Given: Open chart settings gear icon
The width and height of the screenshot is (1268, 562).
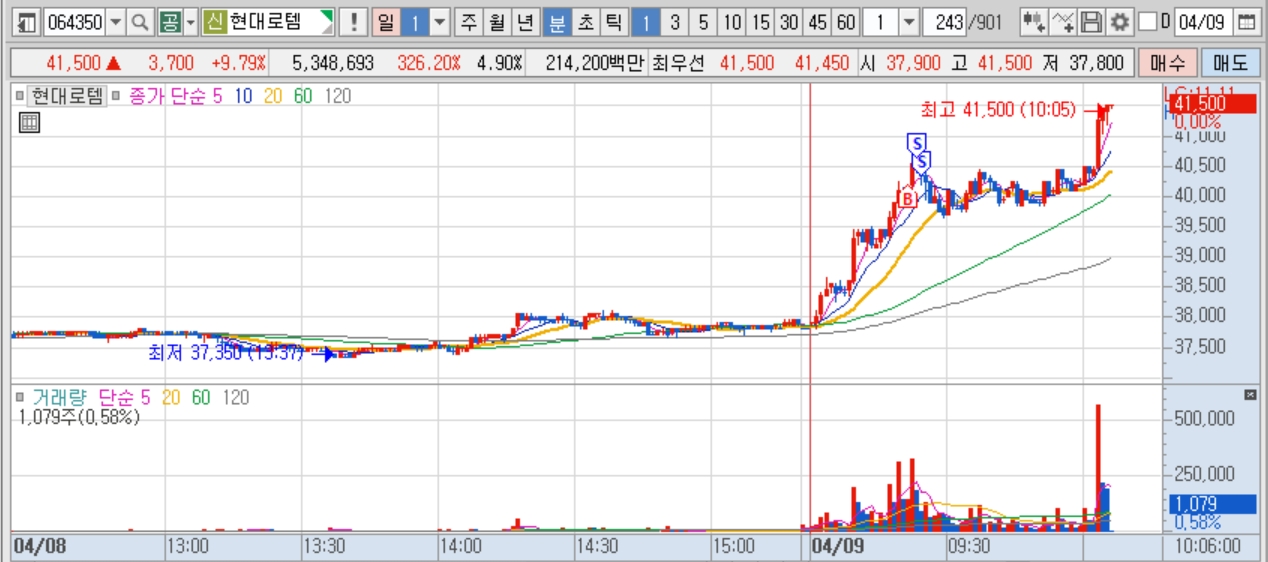Looking at the screenshot, I should click(1120, 21).
